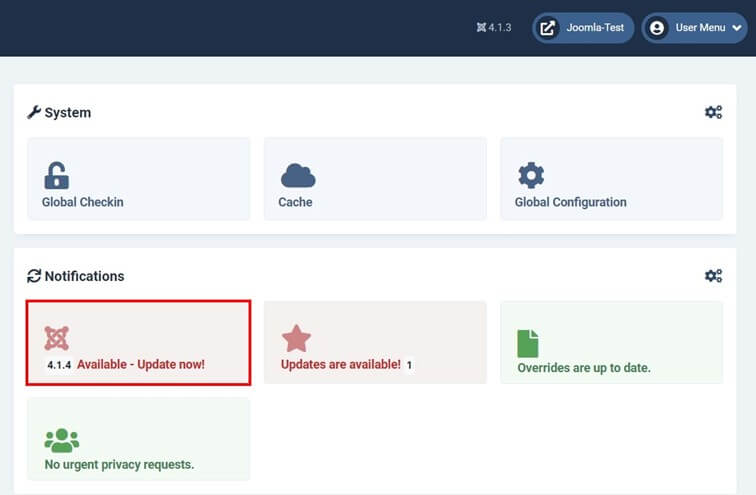The image size is (756, 495).
Task: Open Notifications module settings gear icon
Action: point(713,276)
